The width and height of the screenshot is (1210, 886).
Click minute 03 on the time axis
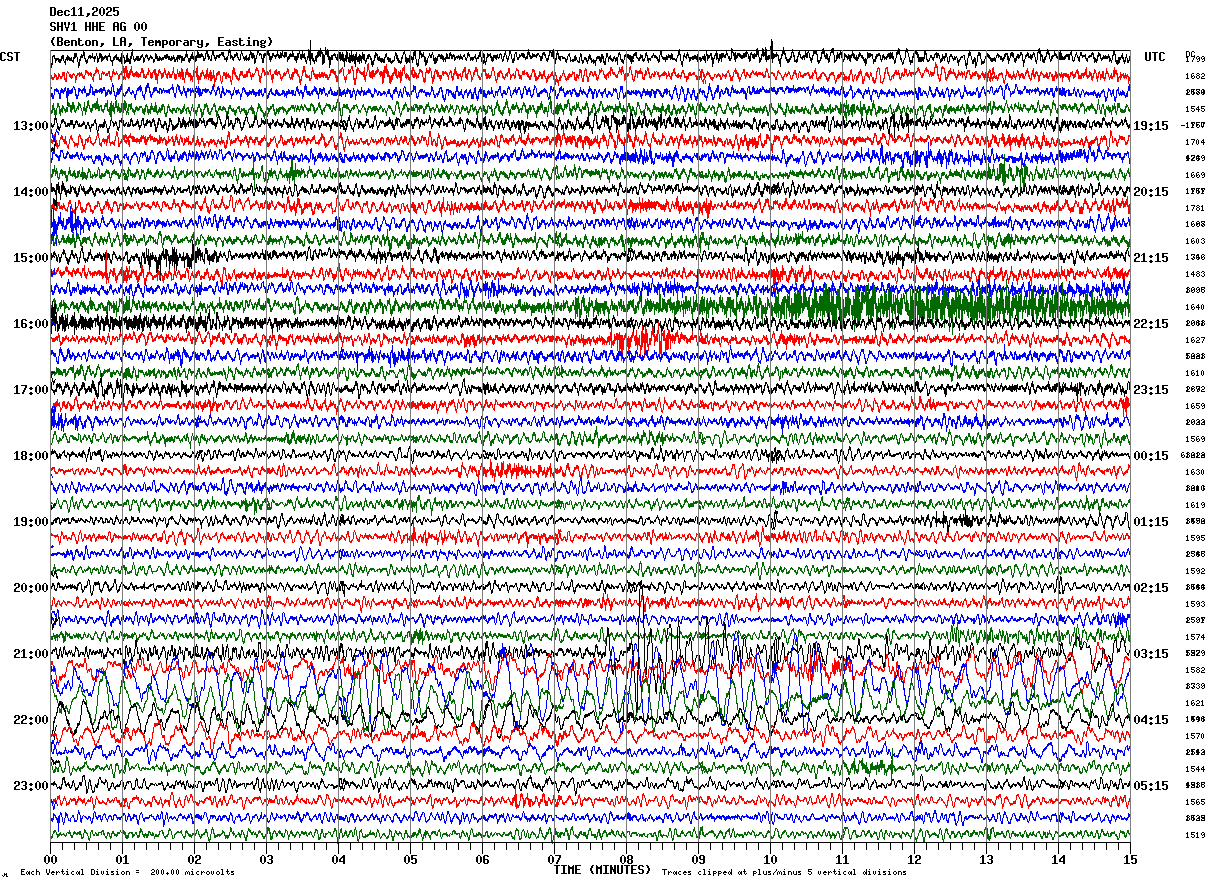[x=266, y=859]
